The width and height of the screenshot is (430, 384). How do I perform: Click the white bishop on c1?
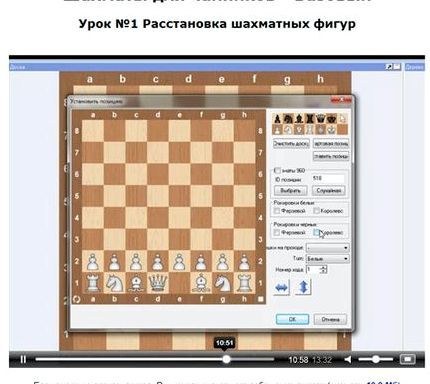click(136, 283)
